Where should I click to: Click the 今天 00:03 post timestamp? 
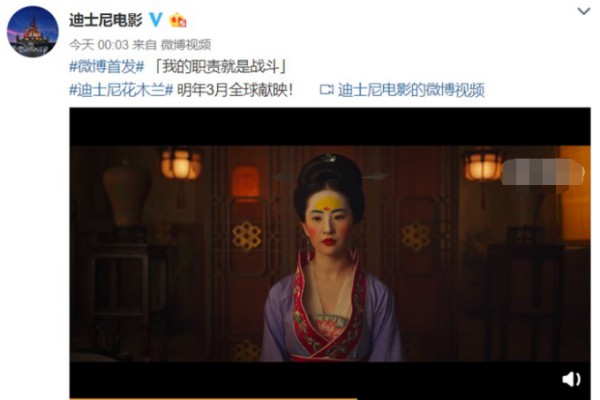(x=99, y=45)
